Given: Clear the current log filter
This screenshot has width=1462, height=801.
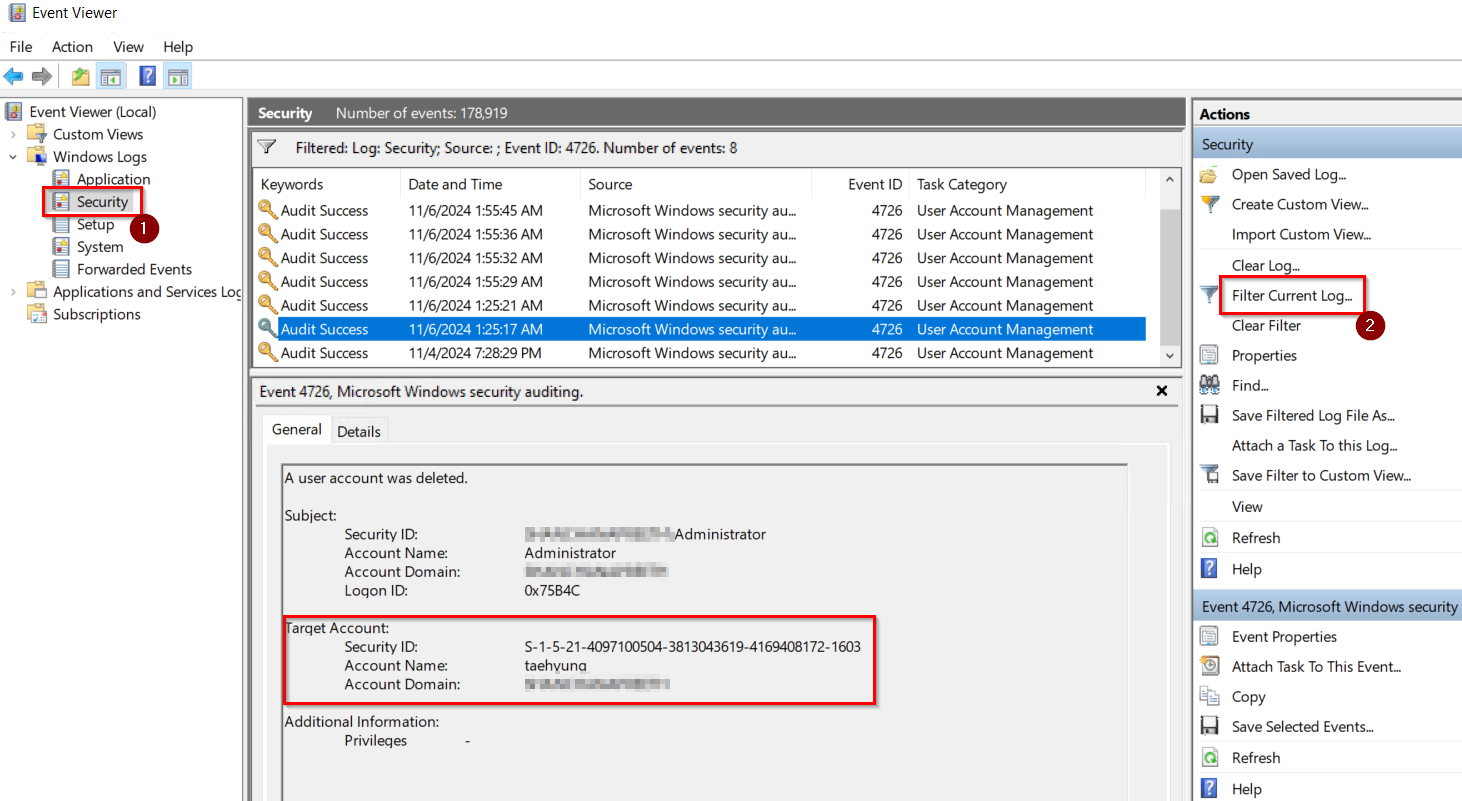Looking at the screenshot, I should 1264,325.
